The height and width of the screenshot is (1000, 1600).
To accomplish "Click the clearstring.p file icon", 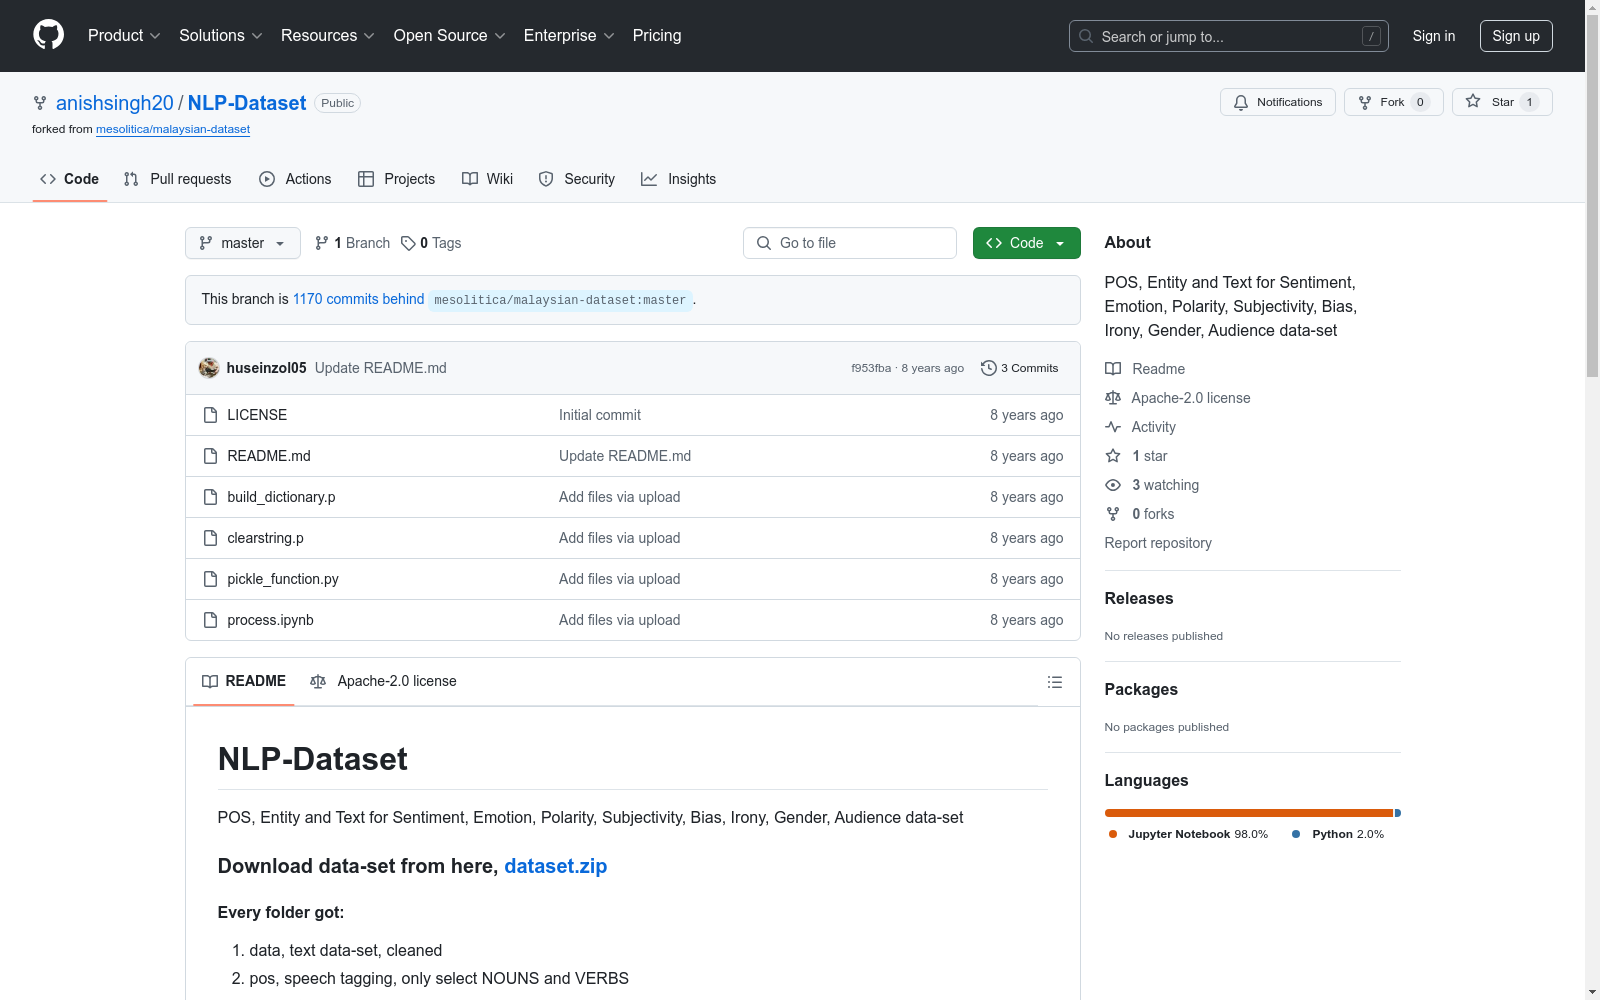I will click(x=210, y=538).
